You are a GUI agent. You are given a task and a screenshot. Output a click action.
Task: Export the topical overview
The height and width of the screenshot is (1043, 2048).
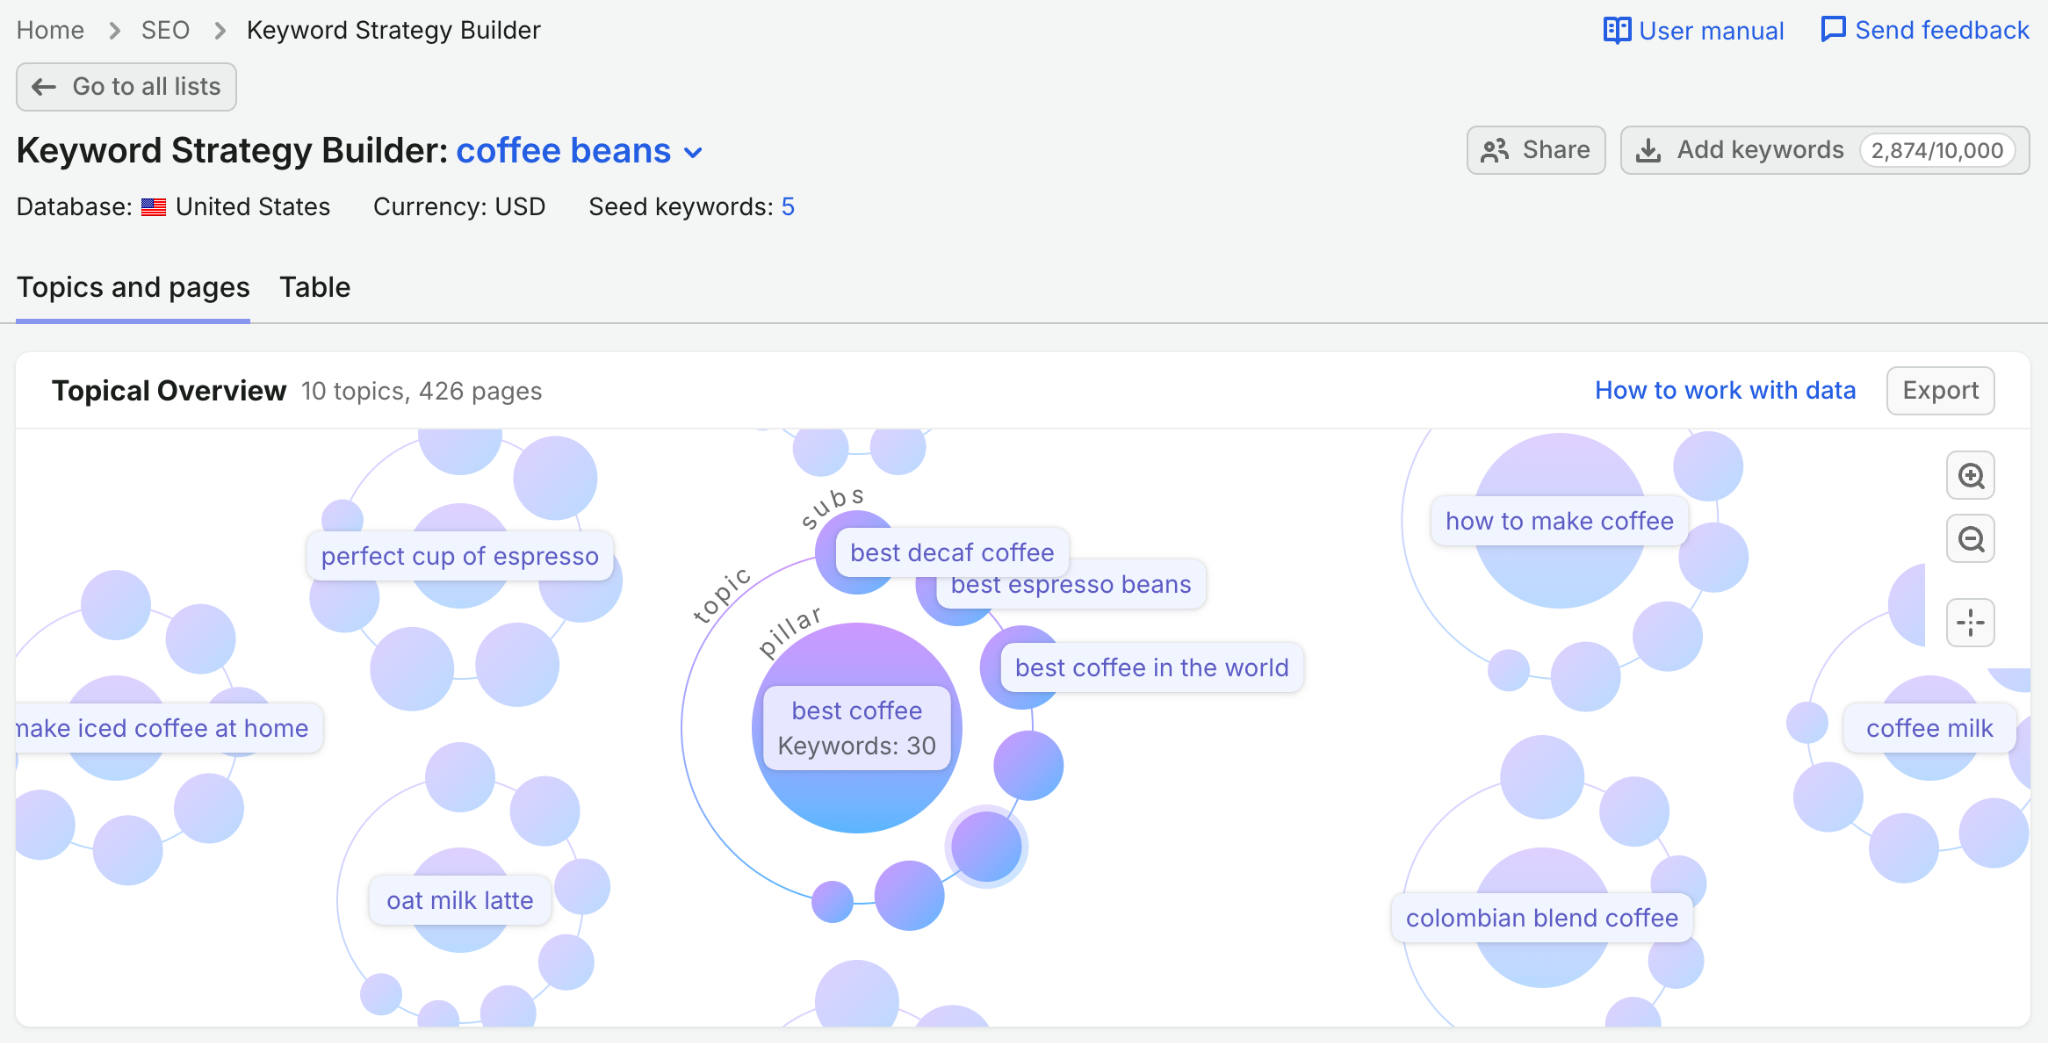(1940, 390)
